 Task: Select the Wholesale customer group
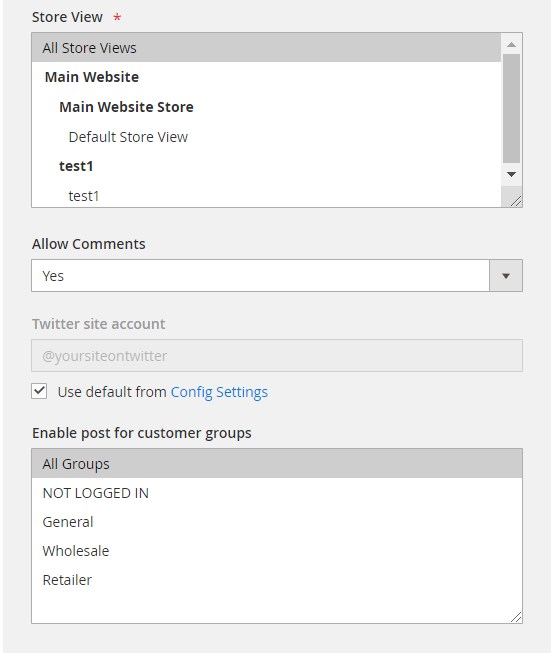click(x=277, y=551)
